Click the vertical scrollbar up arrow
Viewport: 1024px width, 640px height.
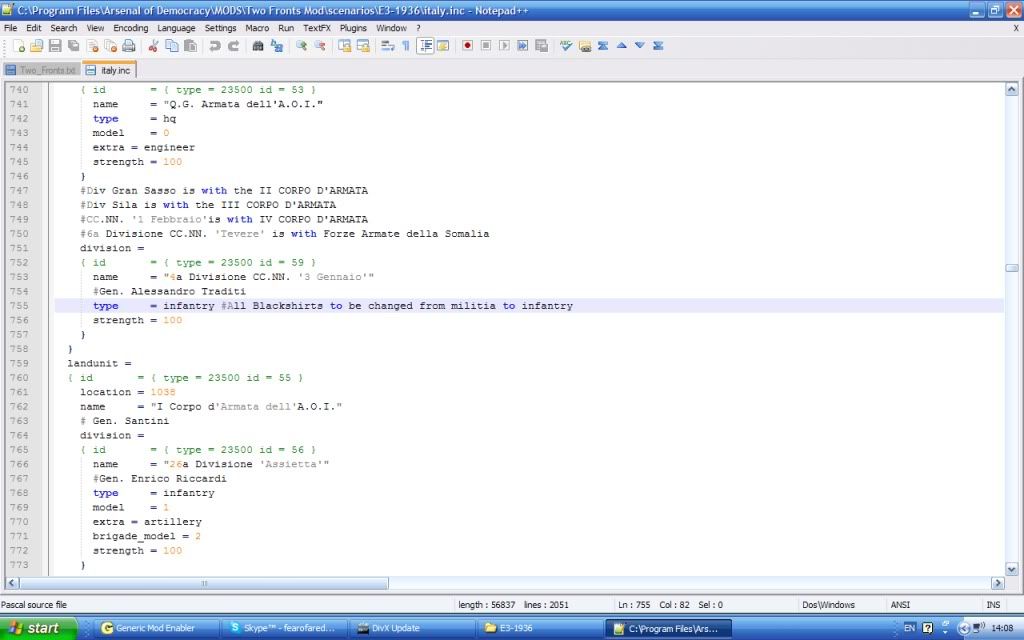pos(1012,89)
